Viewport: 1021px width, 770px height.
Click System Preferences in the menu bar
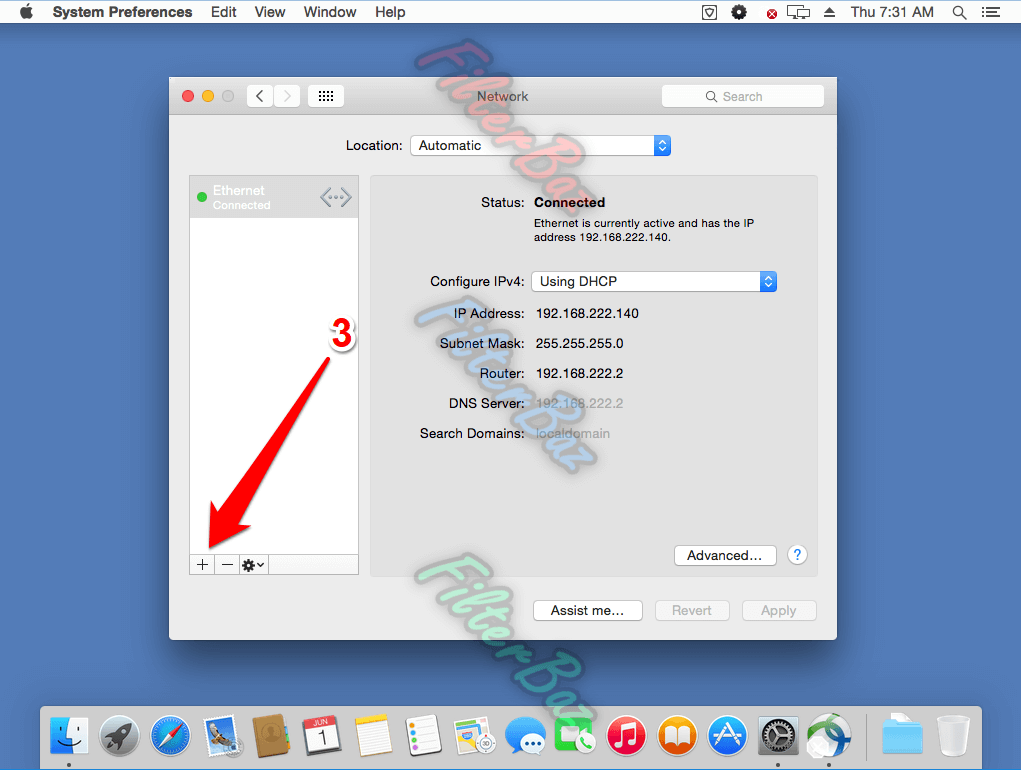pyautogui.click(x=121, y=12)
